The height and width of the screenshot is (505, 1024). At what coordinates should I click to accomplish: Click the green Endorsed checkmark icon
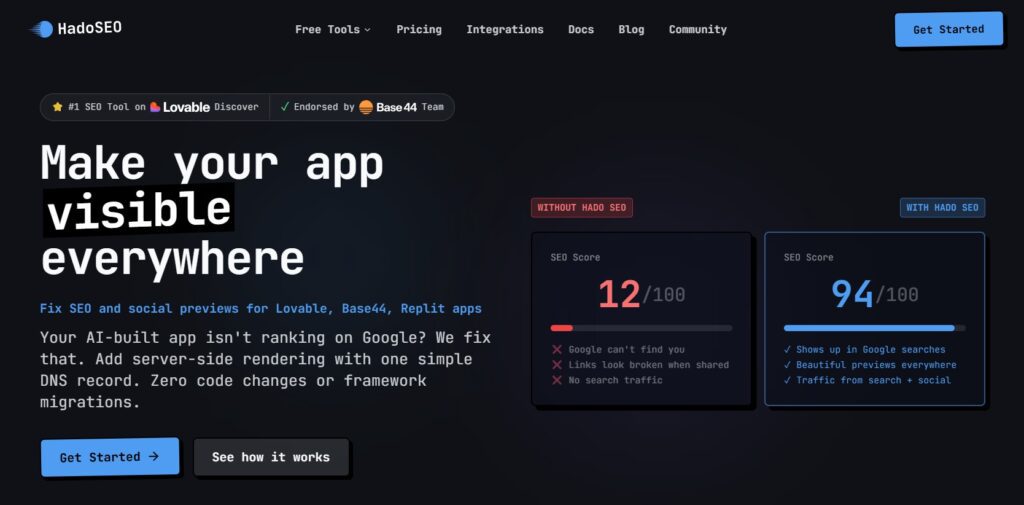[x=285, y=106]
